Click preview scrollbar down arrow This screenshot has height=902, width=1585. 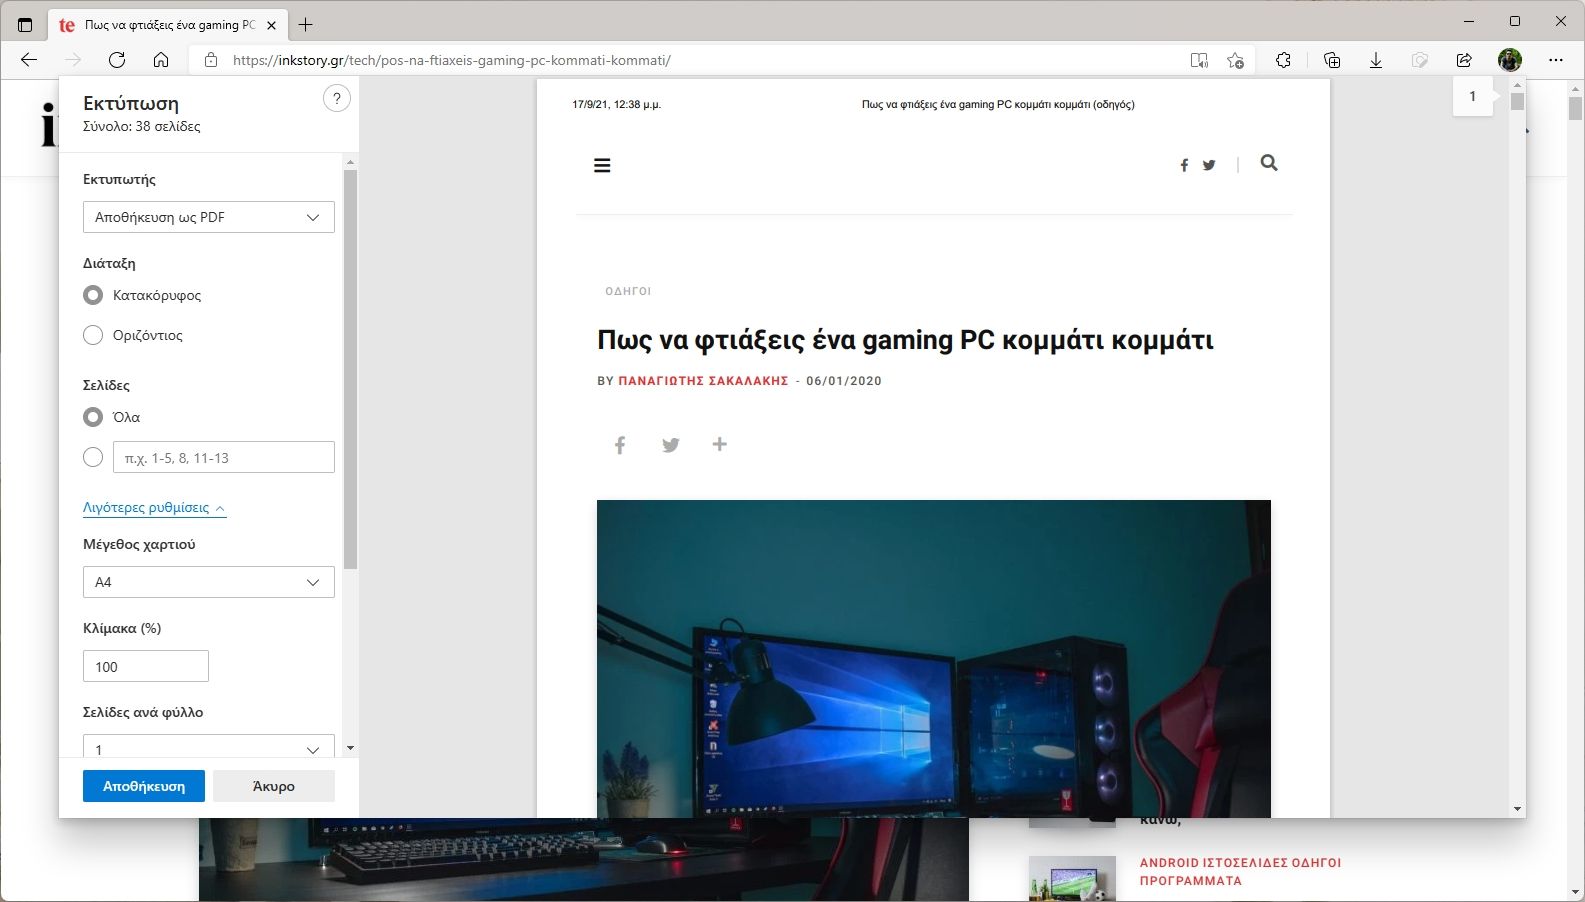pyautogui.click(x=1518, y=809)
